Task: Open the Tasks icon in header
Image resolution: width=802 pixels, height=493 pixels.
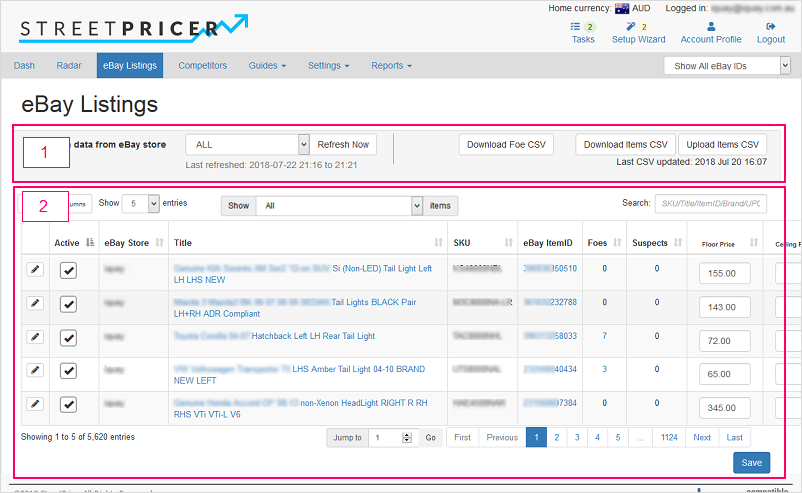Action: point(575,27)
